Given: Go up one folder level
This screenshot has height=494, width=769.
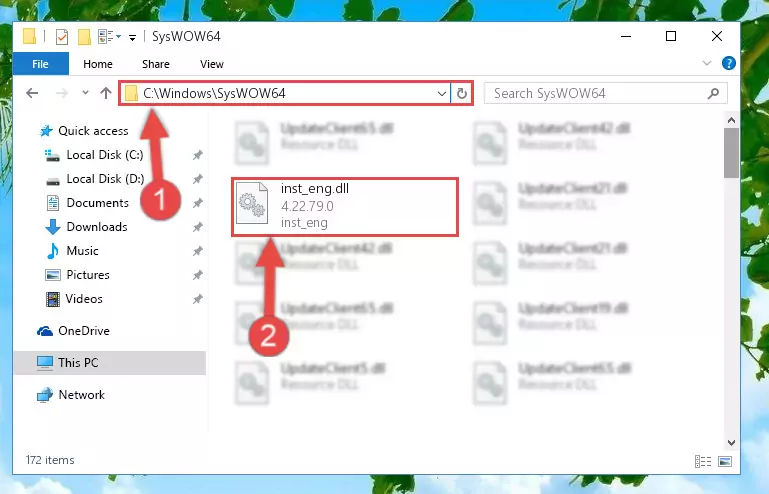Looking at the screenshot, I should pyautogui.click(x=106, y=93).
